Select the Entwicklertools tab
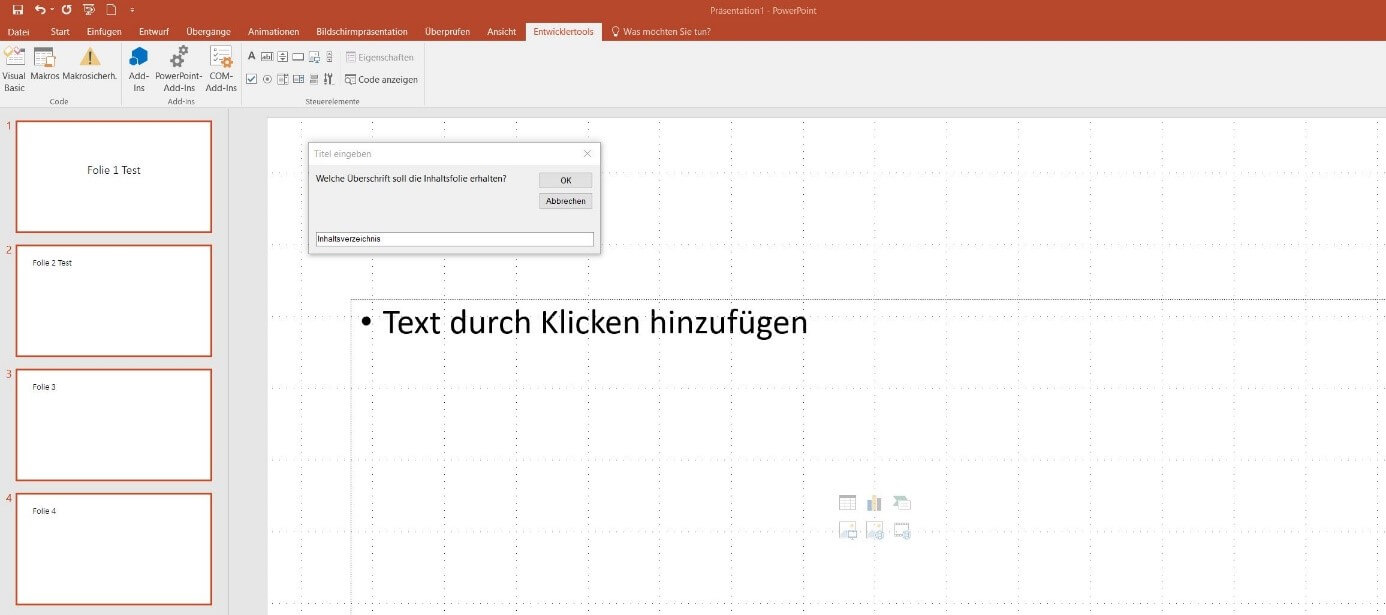Screen dimensions: 1386x615 [x=563, y=32]
